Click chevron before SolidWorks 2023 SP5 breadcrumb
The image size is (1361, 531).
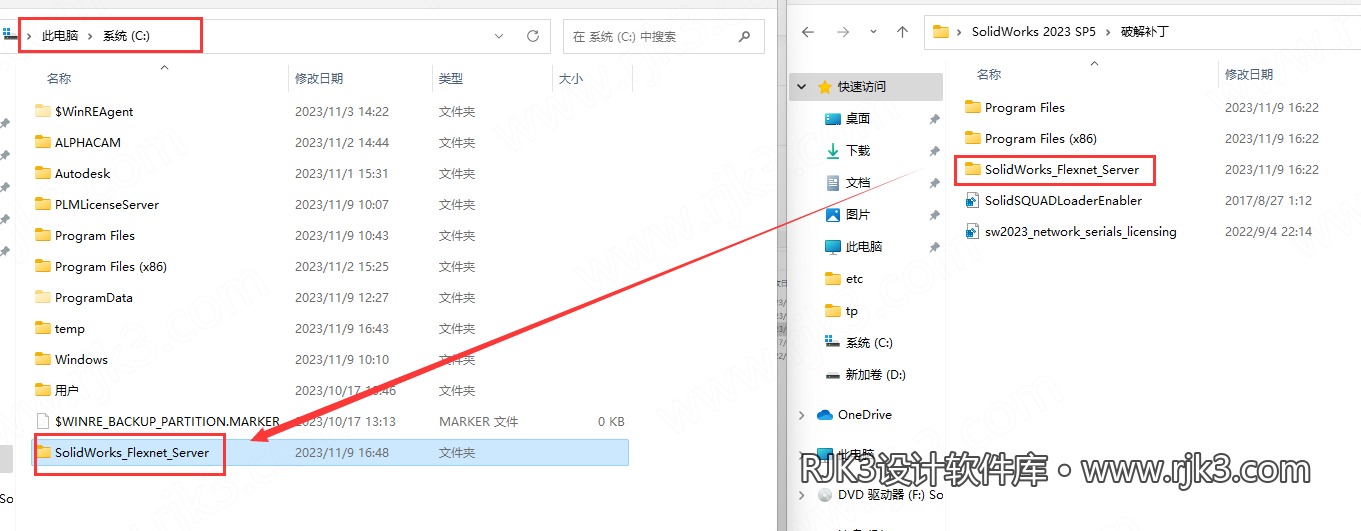[960, 32]
